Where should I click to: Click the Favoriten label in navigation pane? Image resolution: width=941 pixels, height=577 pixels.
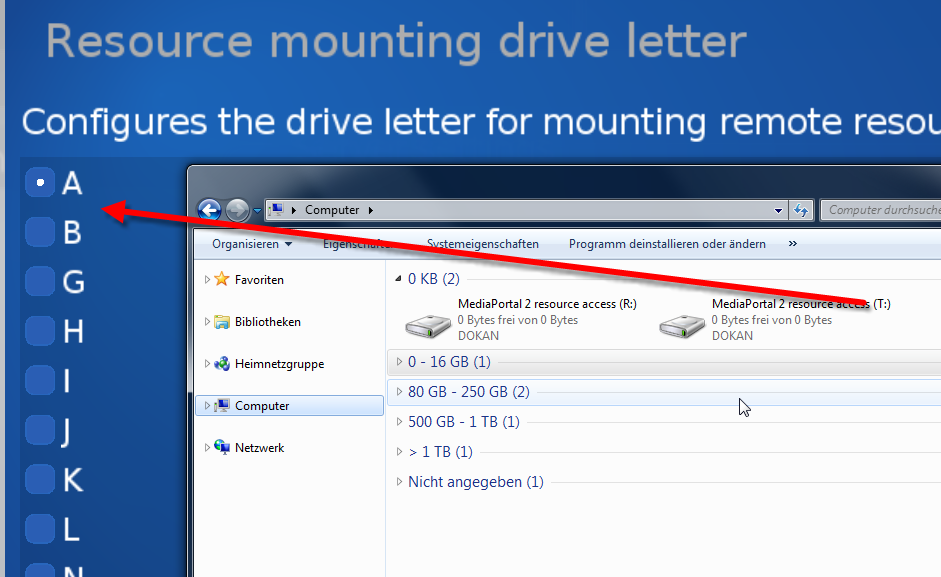pyautogui.click(x=259, y=280)
